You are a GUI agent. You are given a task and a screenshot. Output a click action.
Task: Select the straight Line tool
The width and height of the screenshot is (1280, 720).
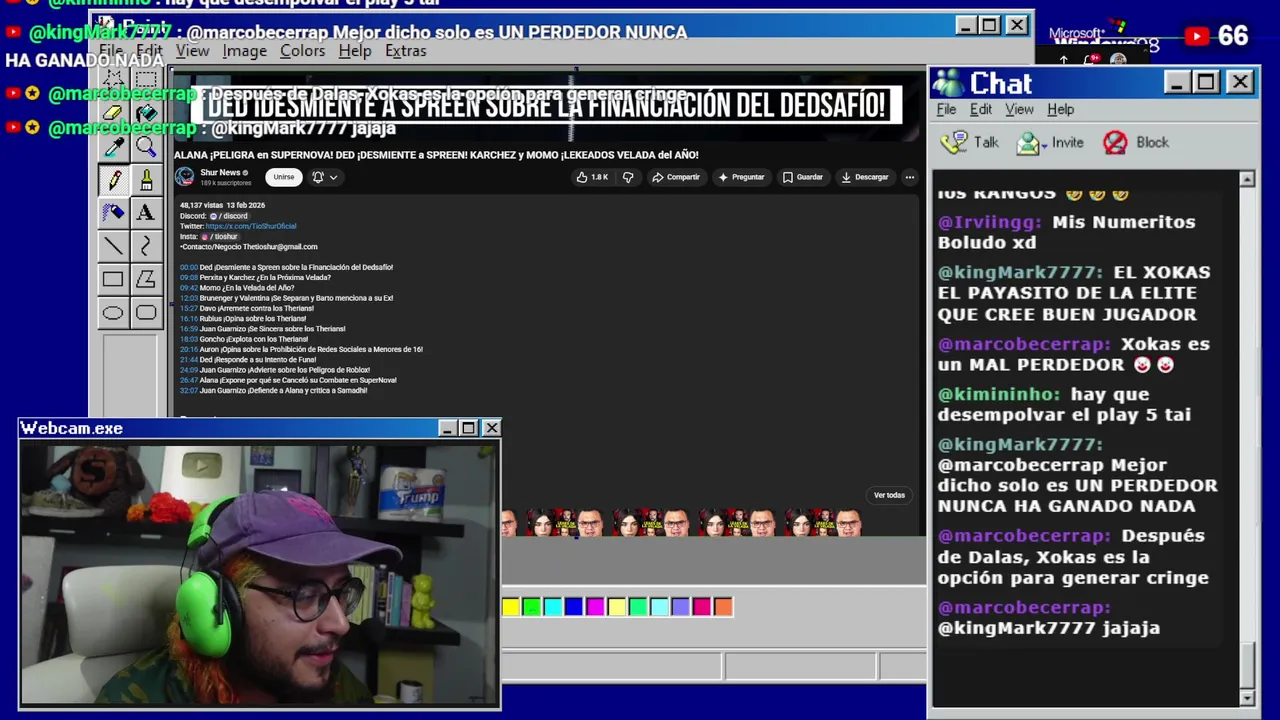(113, 246)
